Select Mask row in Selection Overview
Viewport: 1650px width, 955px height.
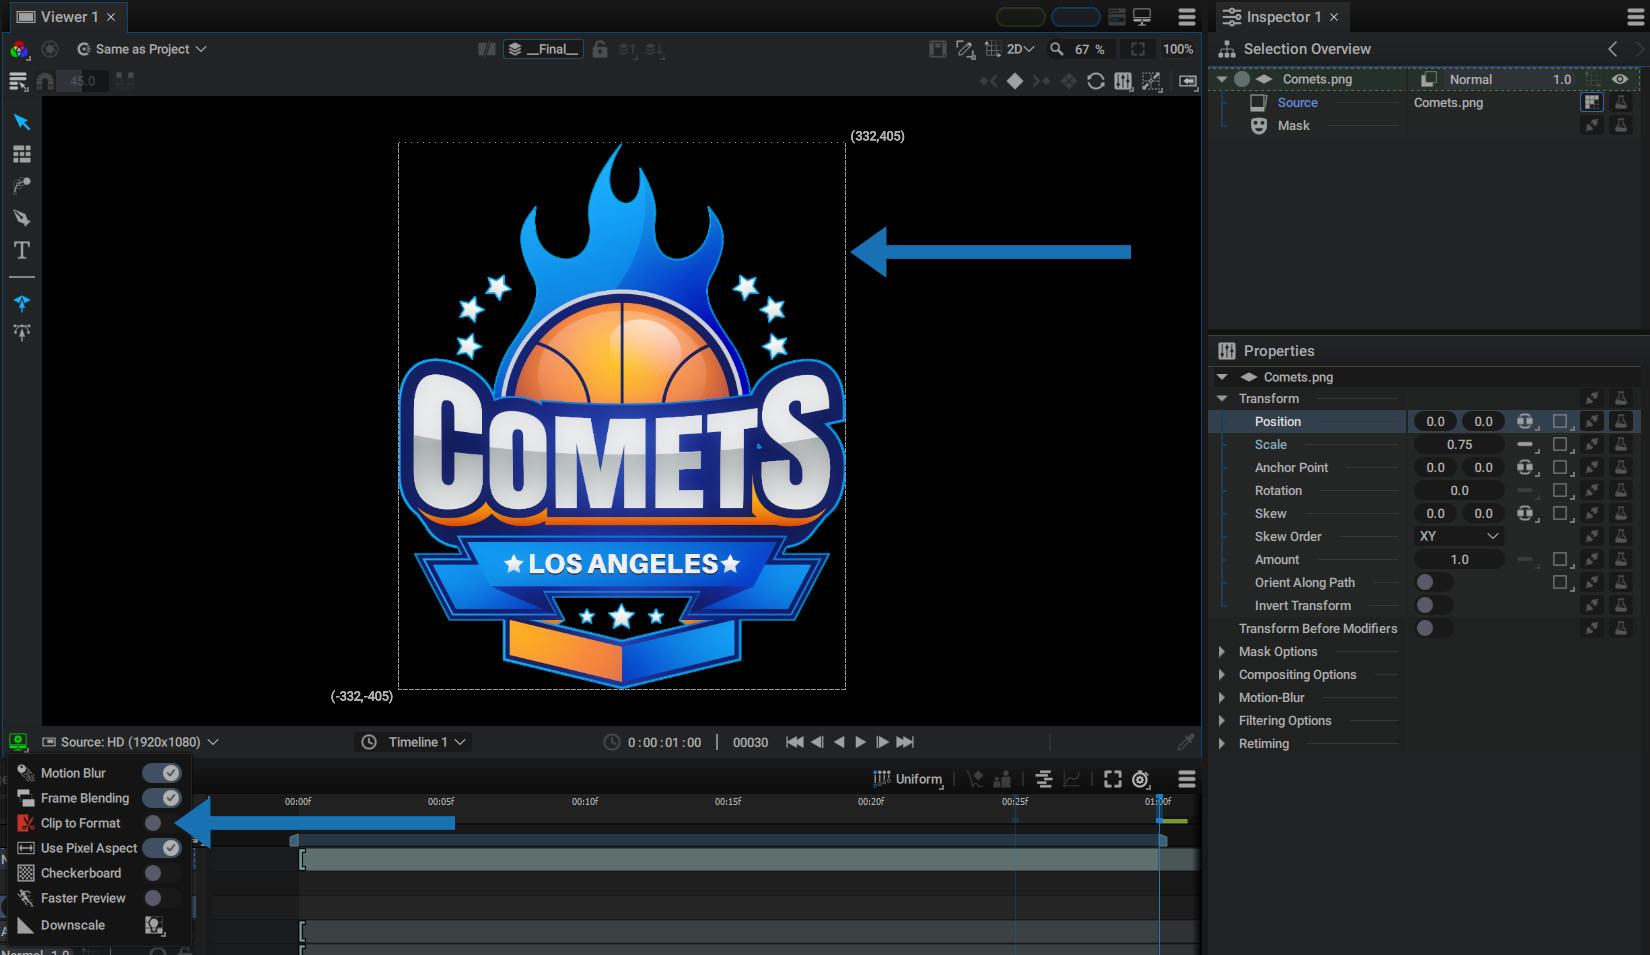click(x=1293, y=125)
